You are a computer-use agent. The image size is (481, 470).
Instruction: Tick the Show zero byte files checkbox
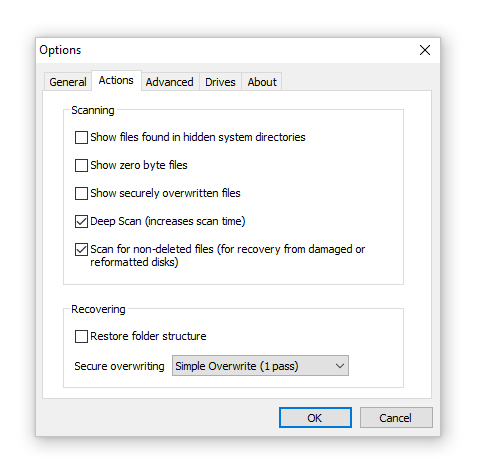(81, 165)
